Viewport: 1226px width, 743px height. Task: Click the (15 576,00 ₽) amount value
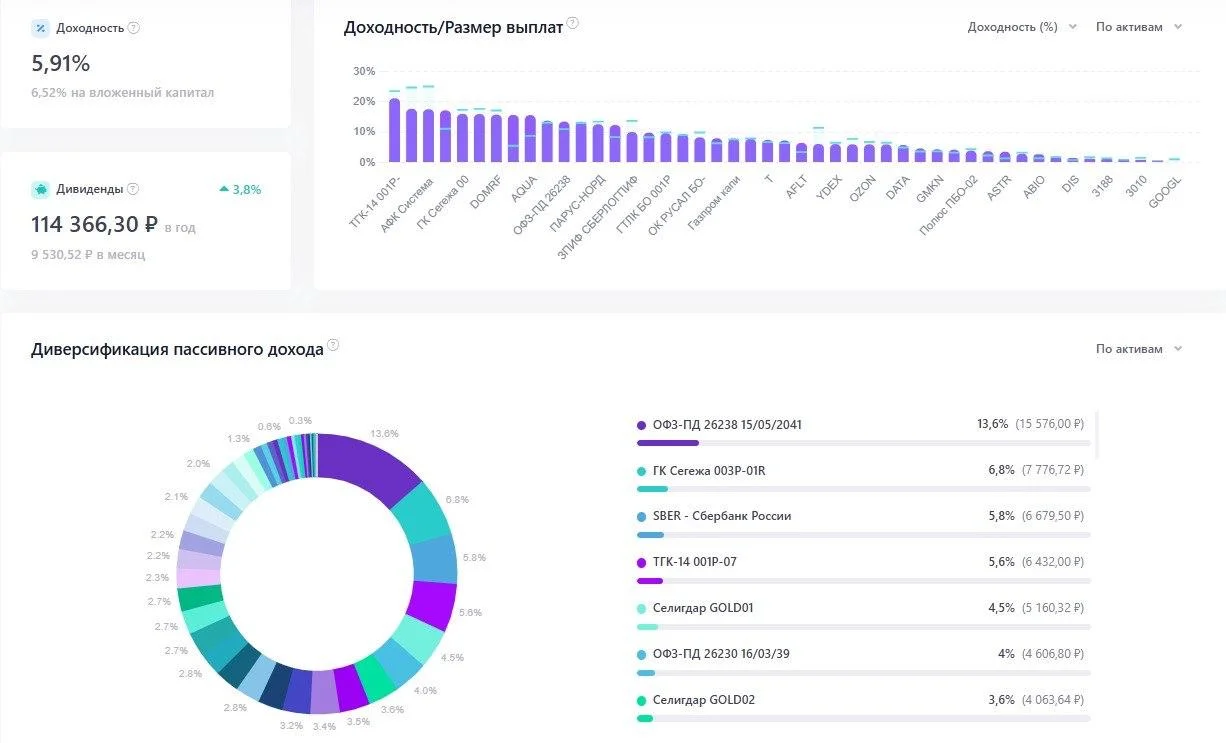(1050, 425)
